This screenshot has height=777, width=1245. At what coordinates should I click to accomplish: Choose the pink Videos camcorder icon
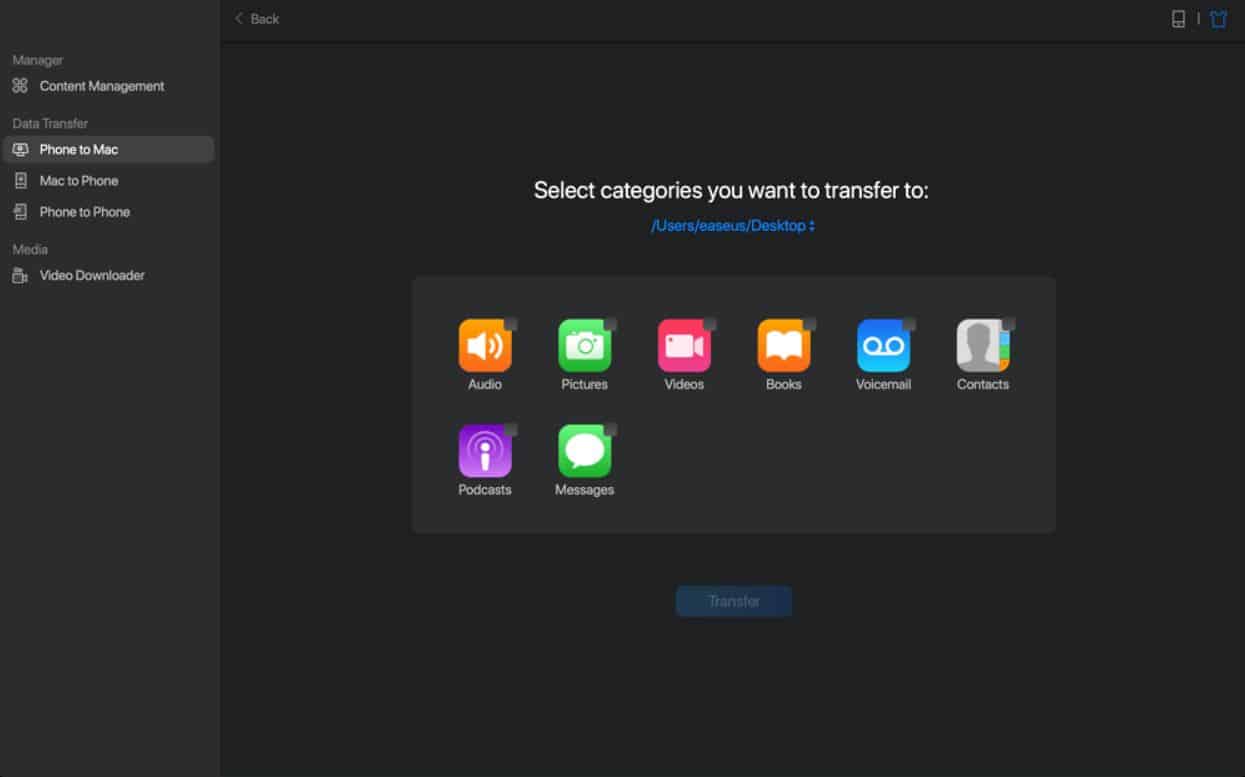(x=684, y=346)
